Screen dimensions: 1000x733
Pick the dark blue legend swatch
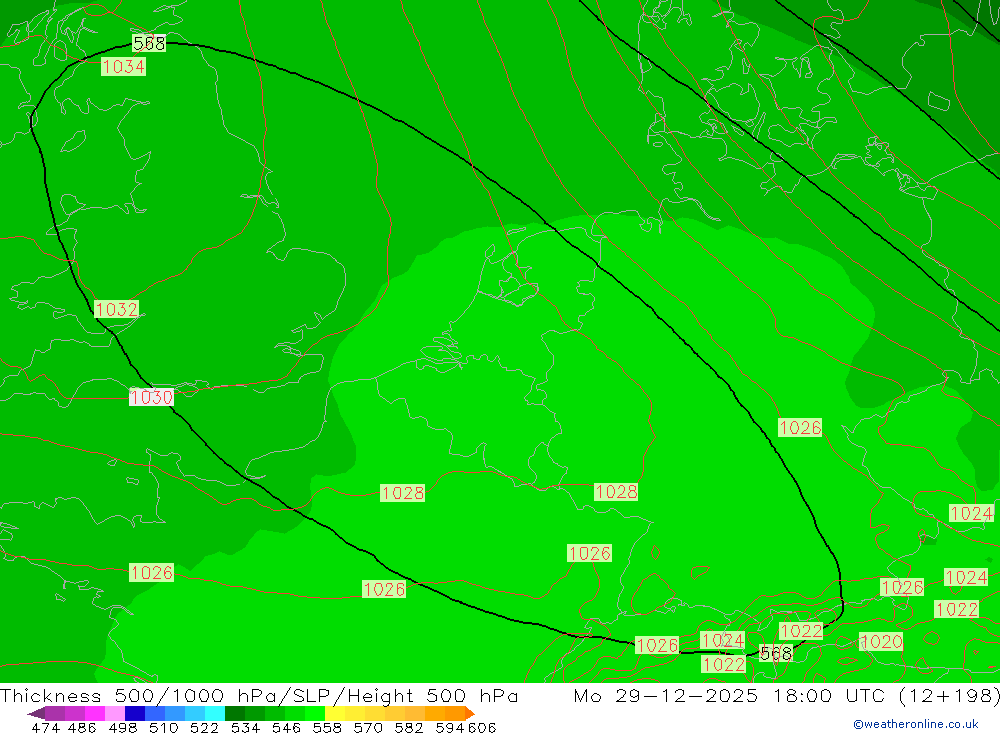(135, 713)
